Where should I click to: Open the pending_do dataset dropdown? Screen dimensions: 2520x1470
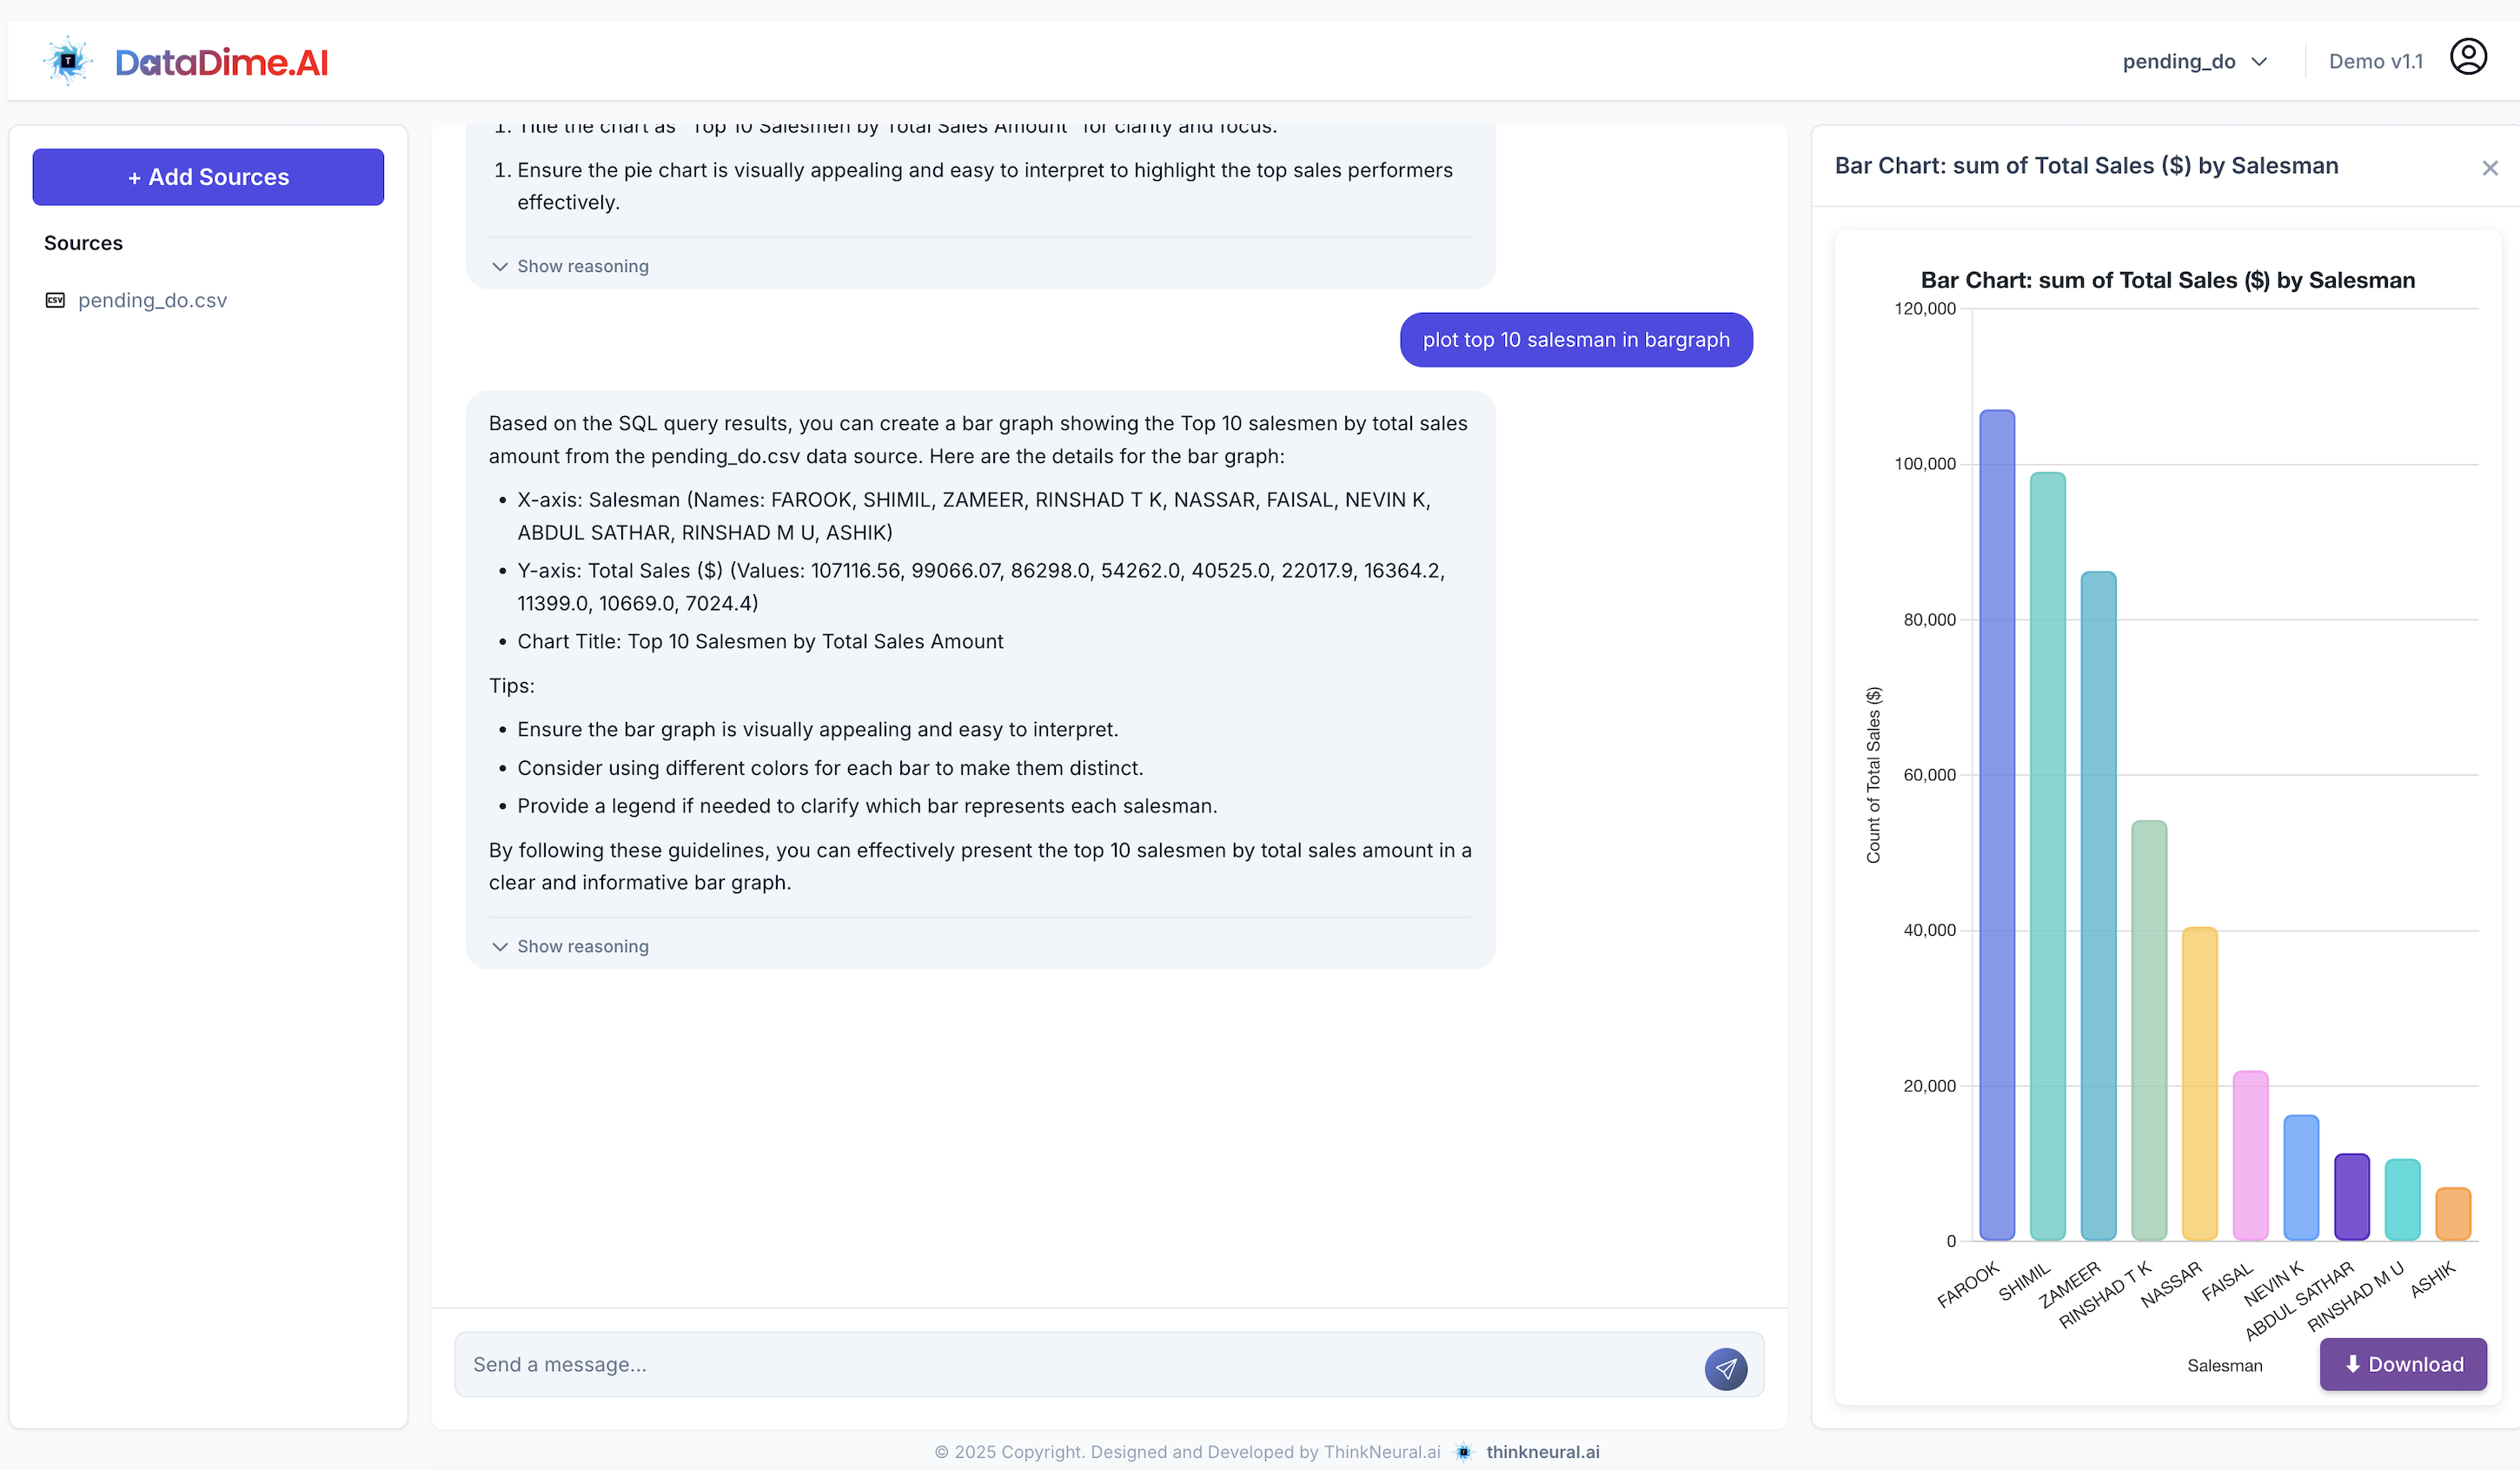click(2195, 61)
